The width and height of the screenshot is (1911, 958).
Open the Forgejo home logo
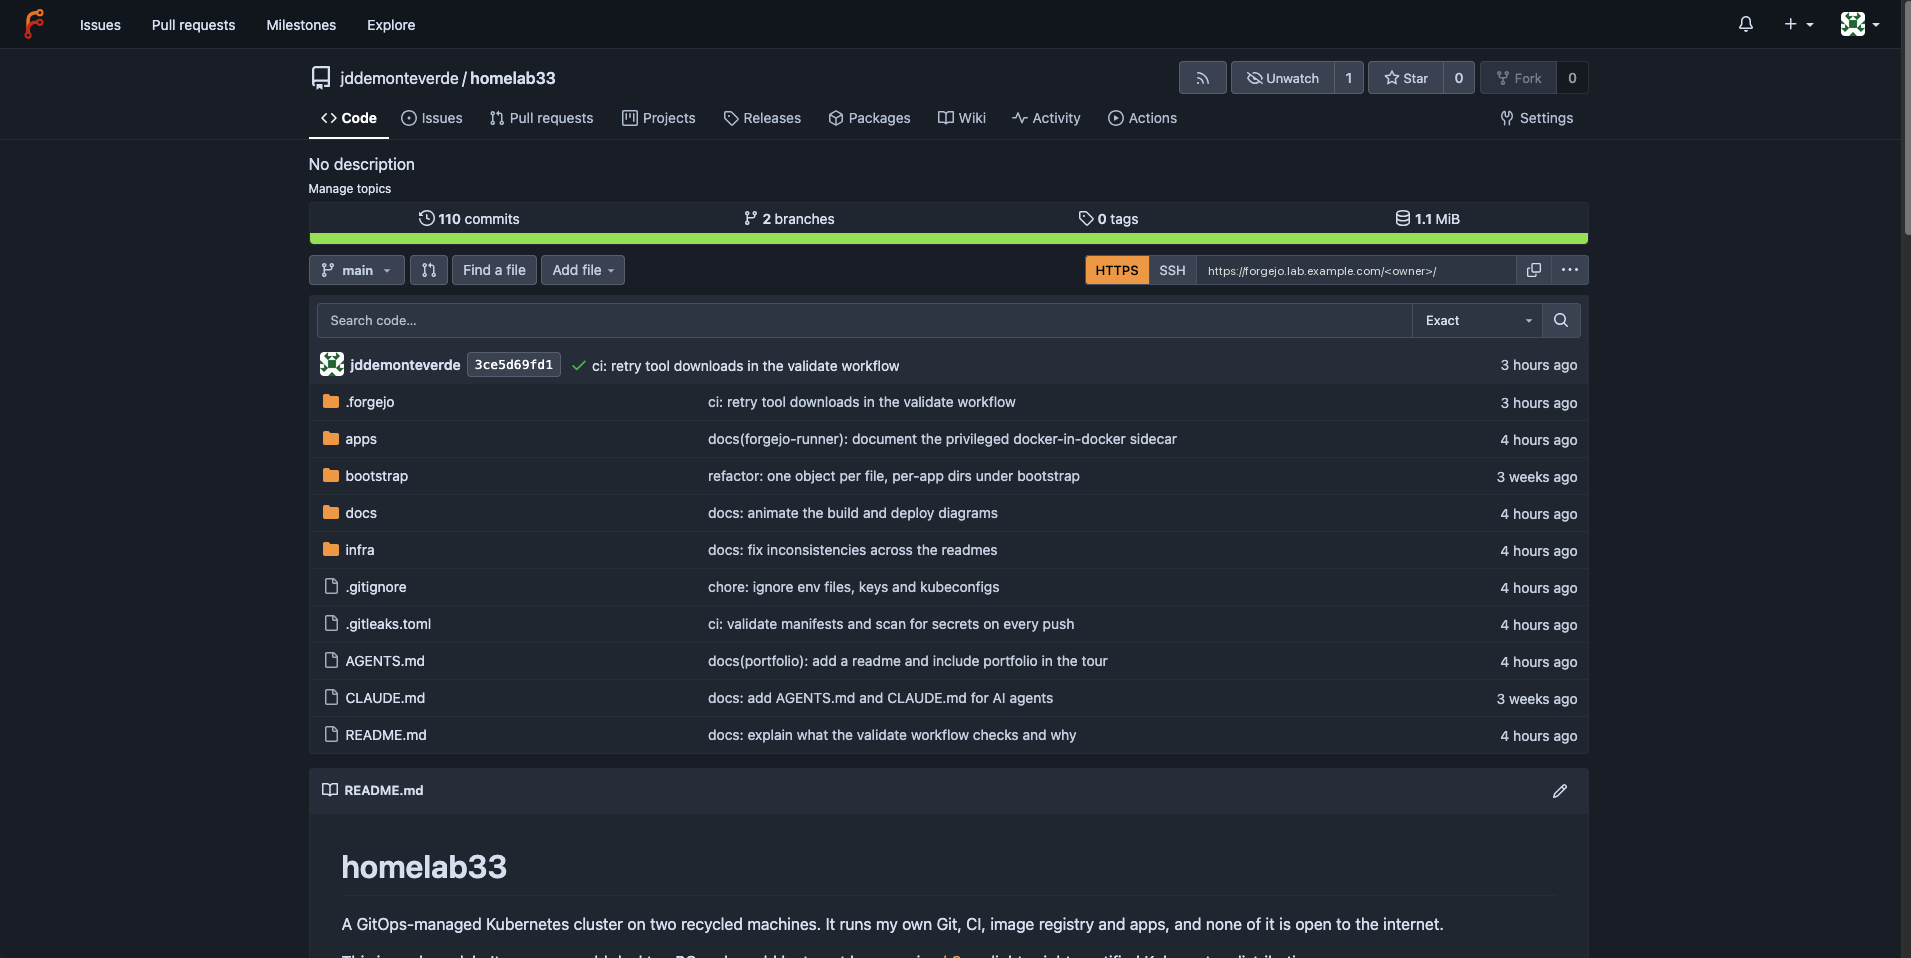tap(35, 24)
